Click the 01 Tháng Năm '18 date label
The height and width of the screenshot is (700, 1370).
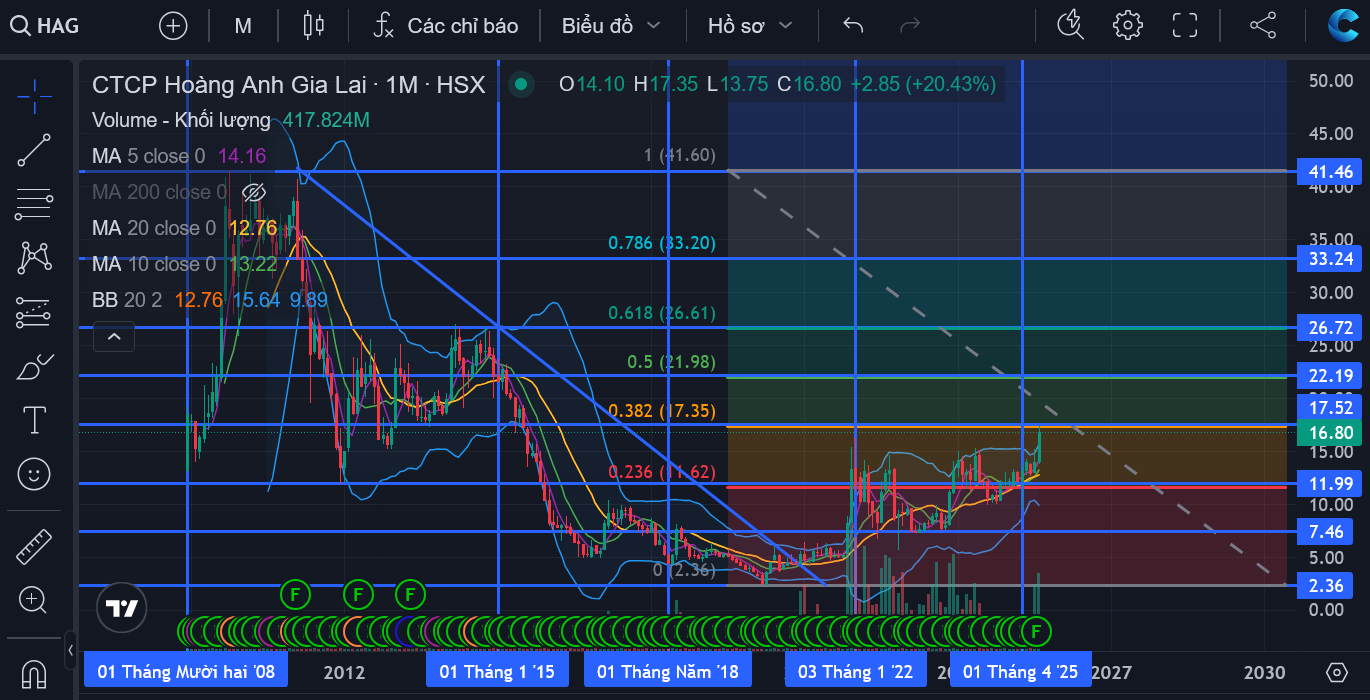(x=668, y=671)
